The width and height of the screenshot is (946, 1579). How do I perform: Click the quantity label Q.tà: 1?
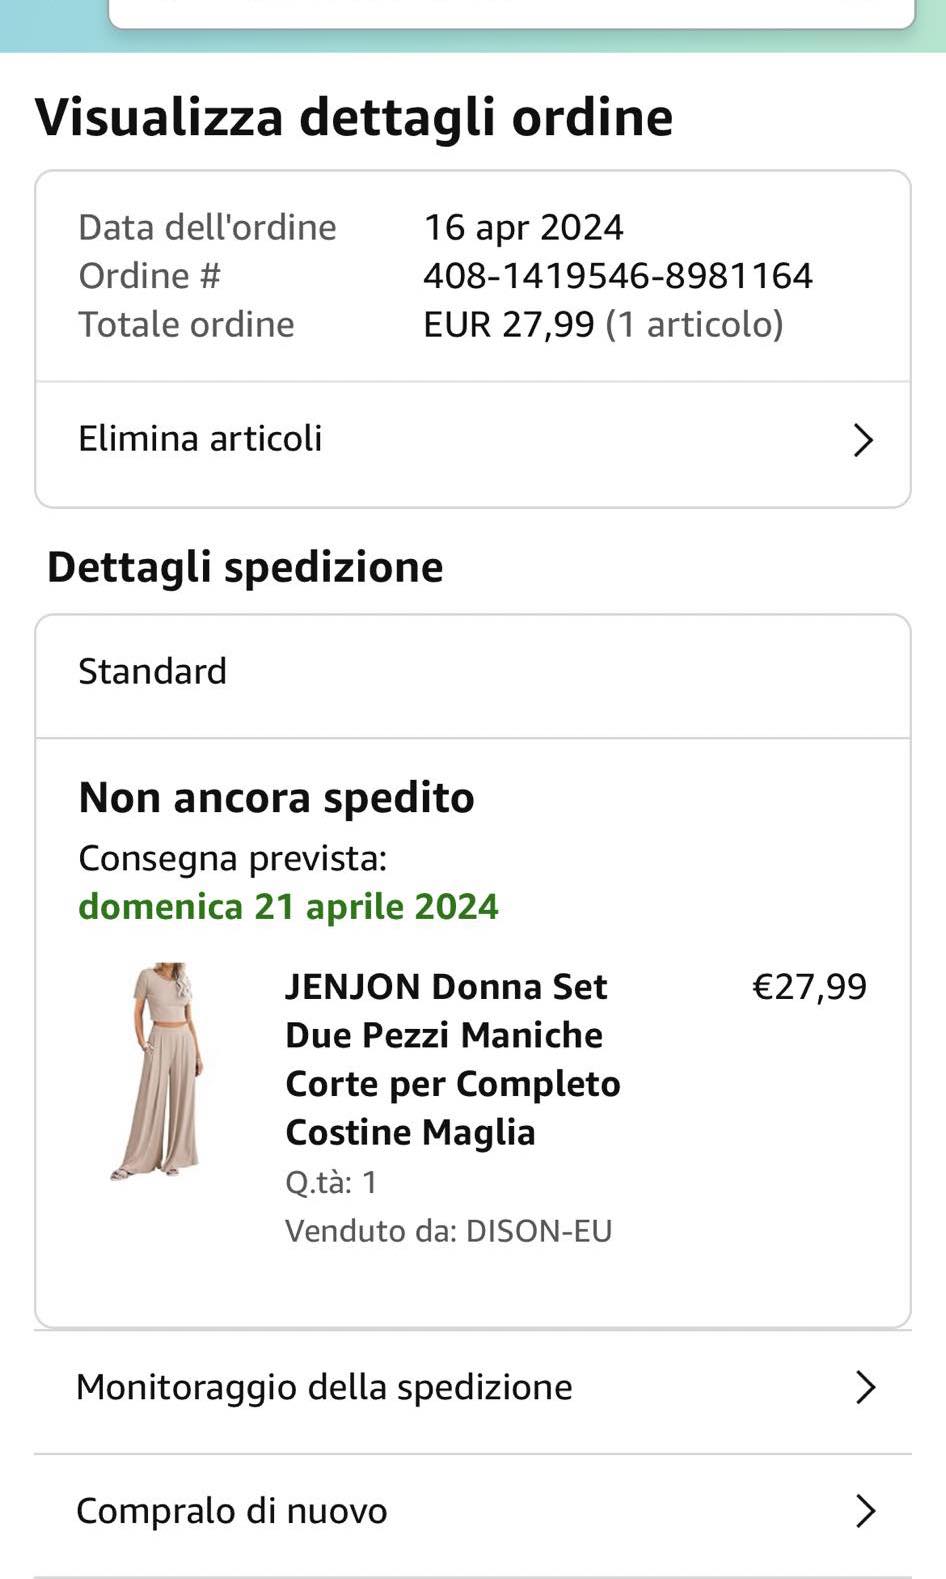click(331, 1183)
